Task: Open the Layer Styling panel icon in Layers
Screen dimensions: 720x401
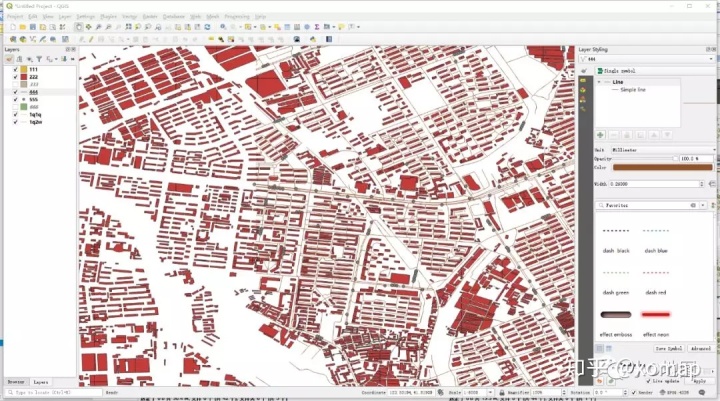Action: [9, 59]
